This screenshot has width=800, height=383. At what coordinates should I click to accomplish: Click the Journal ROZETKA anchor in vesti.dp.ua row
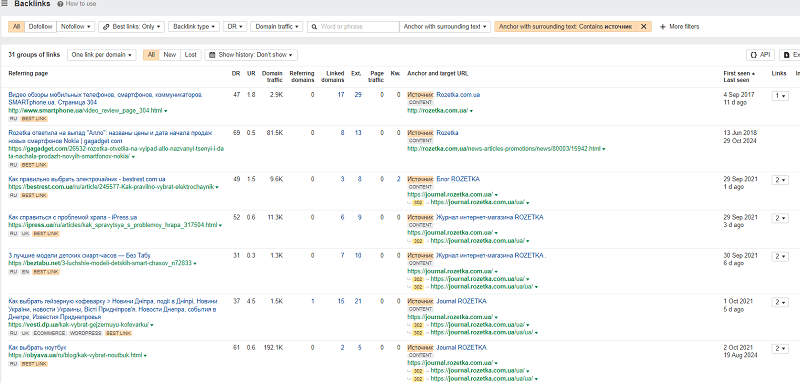(x=461, y=301)
